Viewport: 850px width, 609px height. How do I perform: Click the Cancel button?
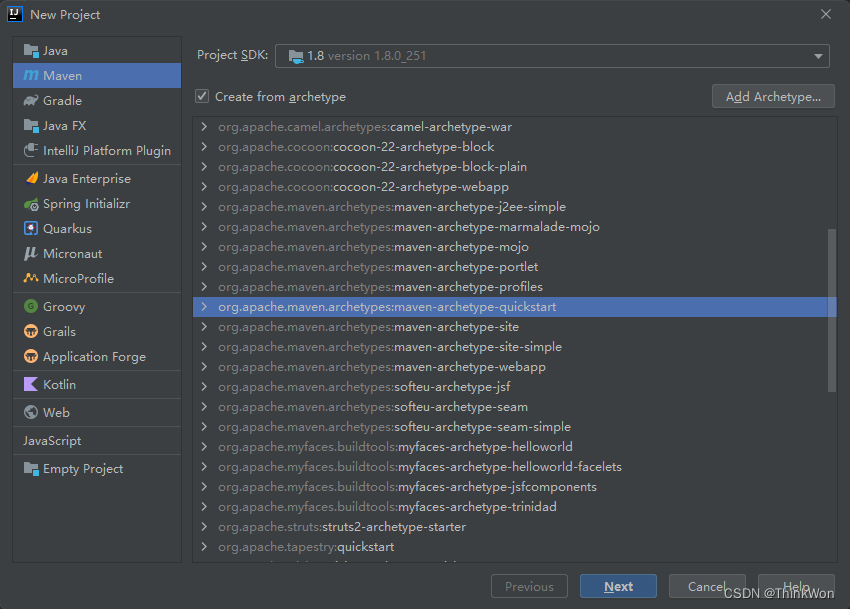click(707, 586)
